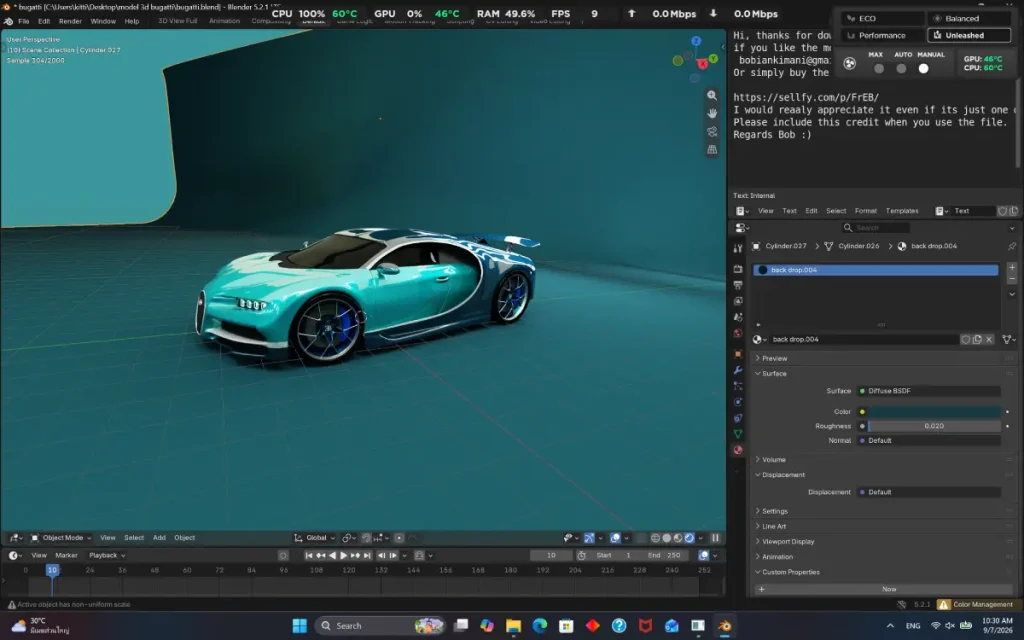Open the Render menu
The image size is (1024, 640).
[x=70, y=22]
